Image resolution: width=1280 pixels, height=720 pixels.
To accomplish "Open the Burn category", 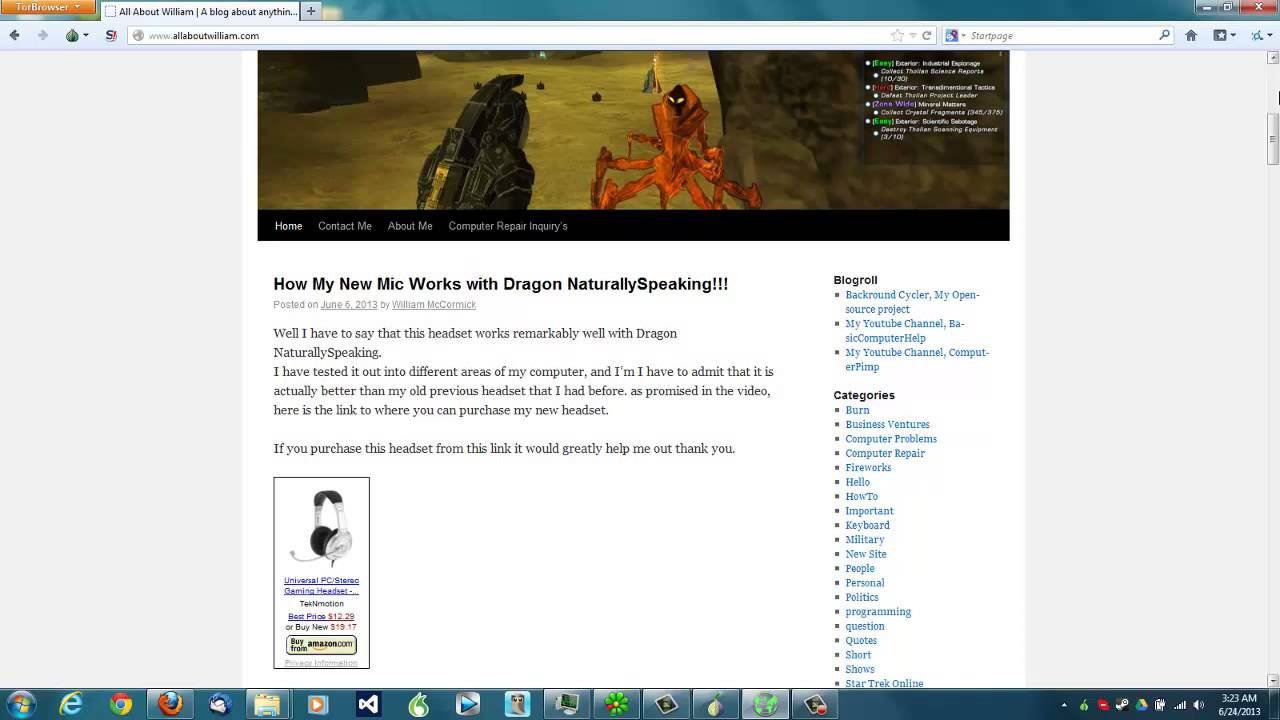I will click(857, 410).
